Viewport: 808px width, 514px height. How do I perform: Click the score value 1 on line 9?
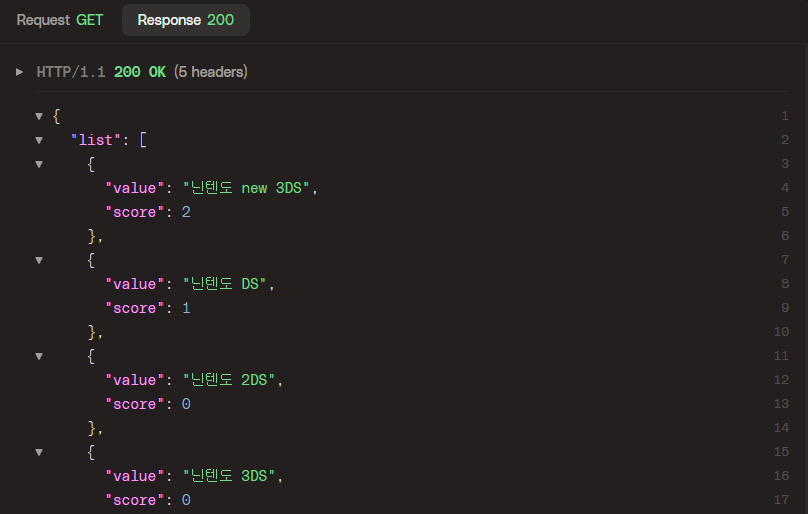[x=186, y=308]
